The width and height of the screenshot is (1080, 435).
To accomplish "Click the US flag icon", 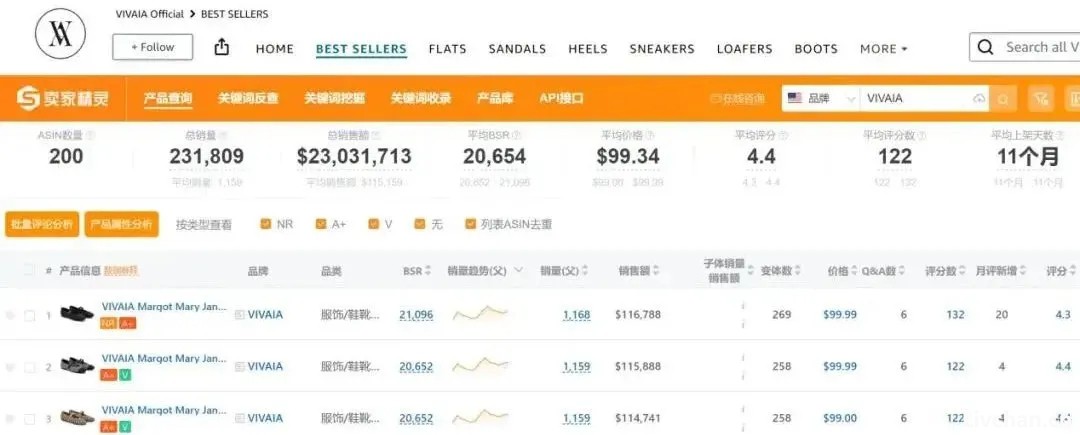I will [x=795, y=98].
